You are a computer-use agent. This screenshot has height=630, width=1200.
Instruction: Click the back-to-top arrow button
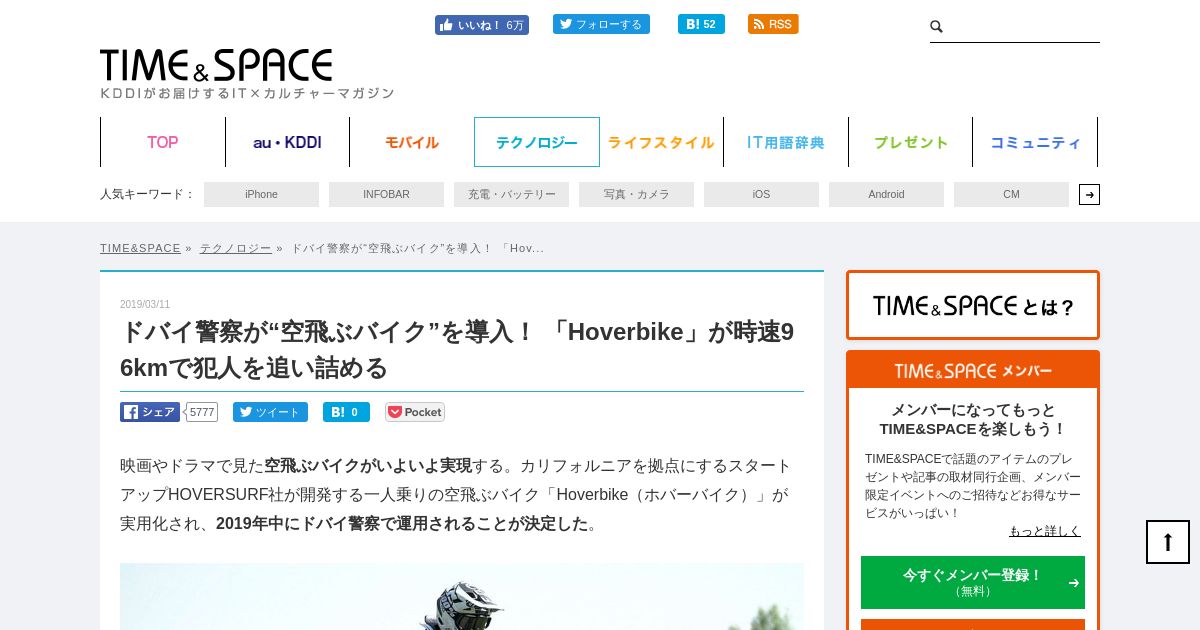tap(1168, 542)
